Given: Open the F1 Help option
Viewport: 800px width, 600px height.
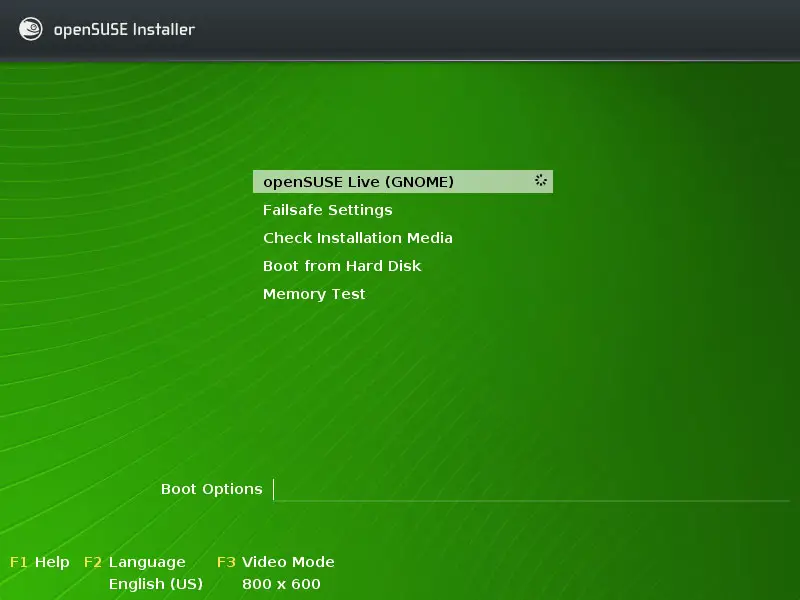Looking at the screenshot, I should pyautogui.click(x=40, y=562).
